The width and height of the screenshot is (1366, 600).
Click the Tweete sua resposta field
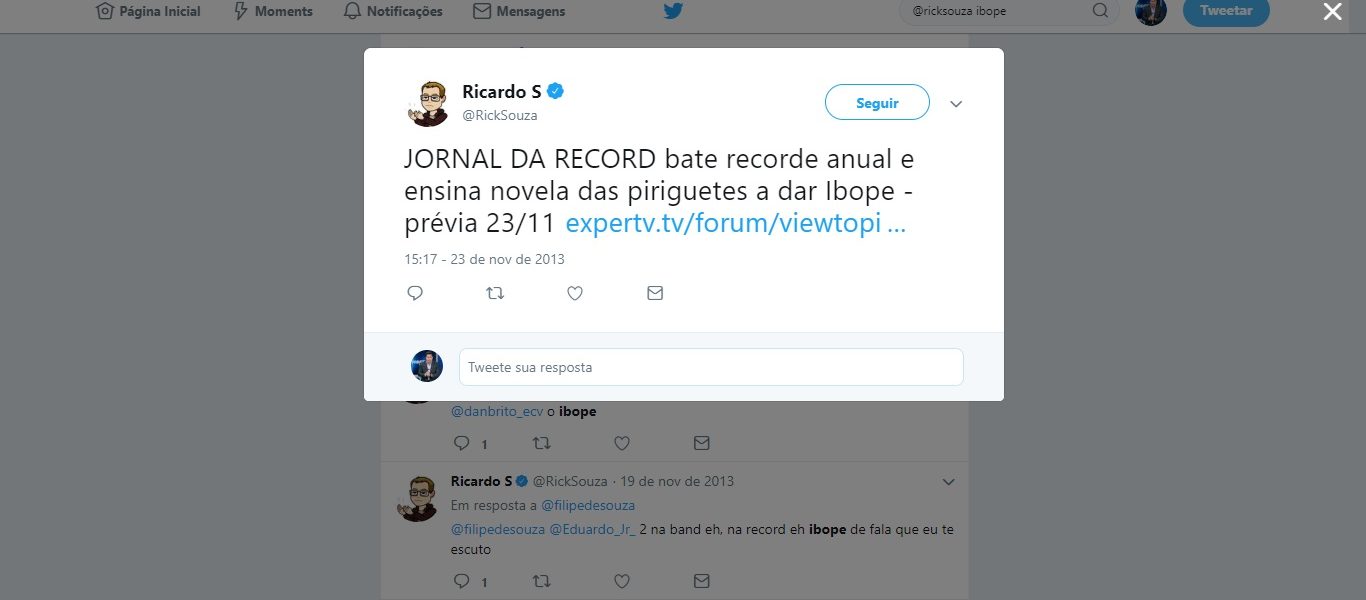tap(711, 367)
